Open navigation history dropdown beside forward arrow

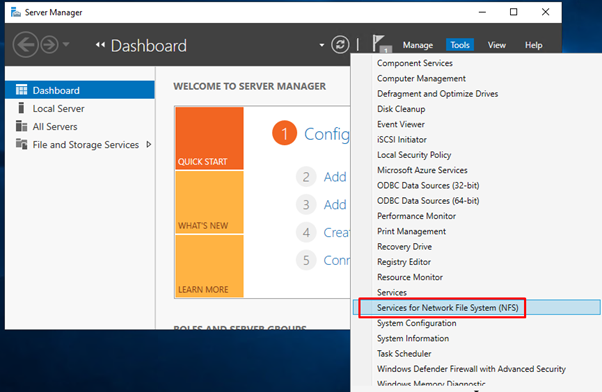click(66, 45)
